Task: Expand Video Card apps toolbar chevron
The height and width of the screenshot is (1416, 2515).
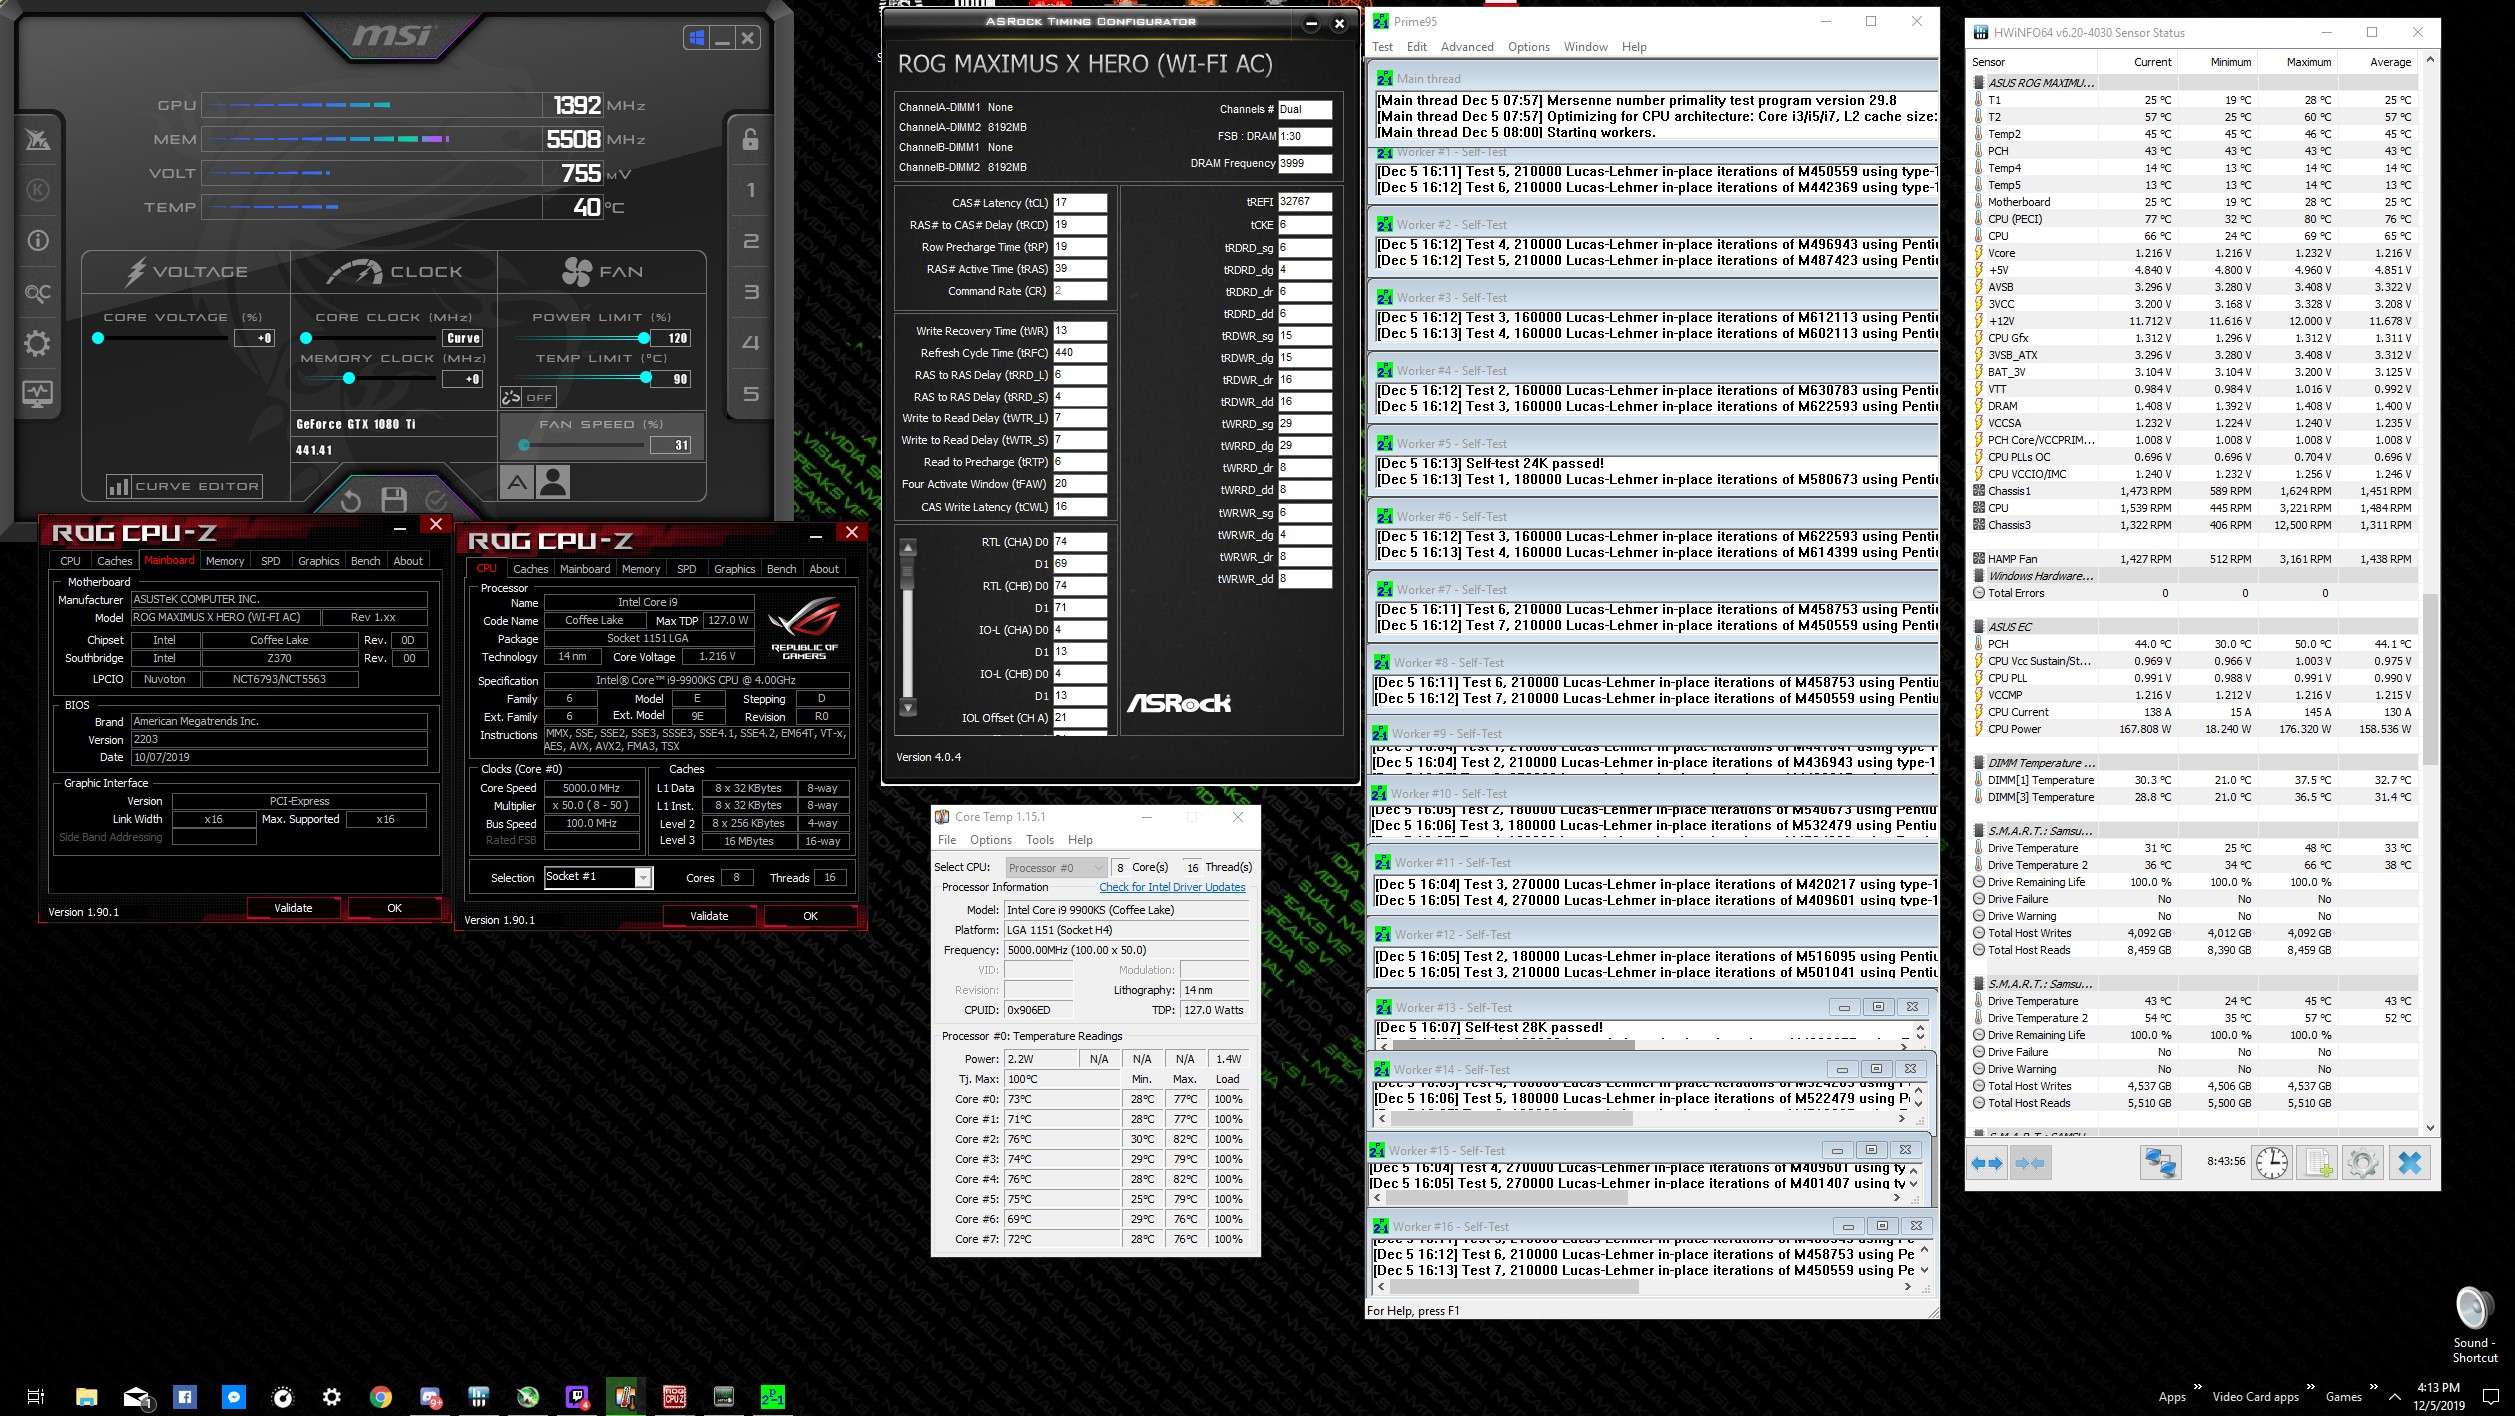Action: pos(2310,1387)
